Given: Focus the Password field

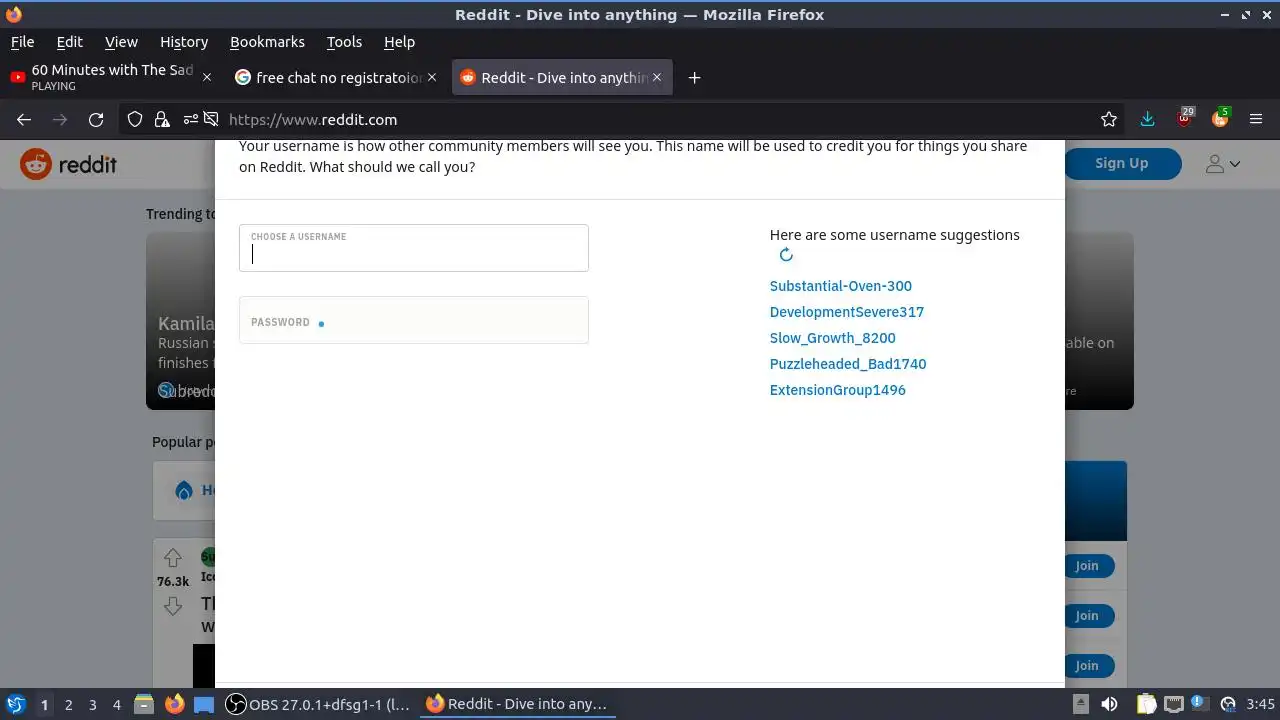Looking at the screenshot, I should [414, 321].
